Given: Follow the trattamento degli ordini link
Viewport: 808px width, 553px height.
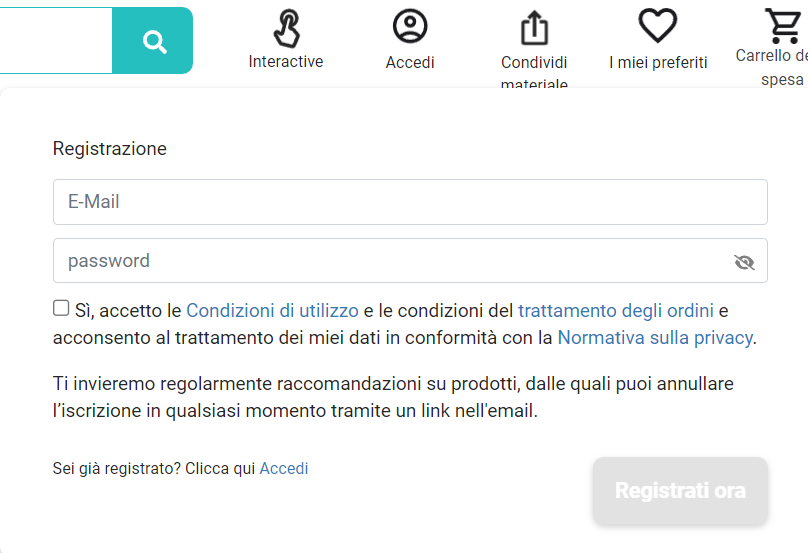Looking at the screenshot, I should 615,311.
